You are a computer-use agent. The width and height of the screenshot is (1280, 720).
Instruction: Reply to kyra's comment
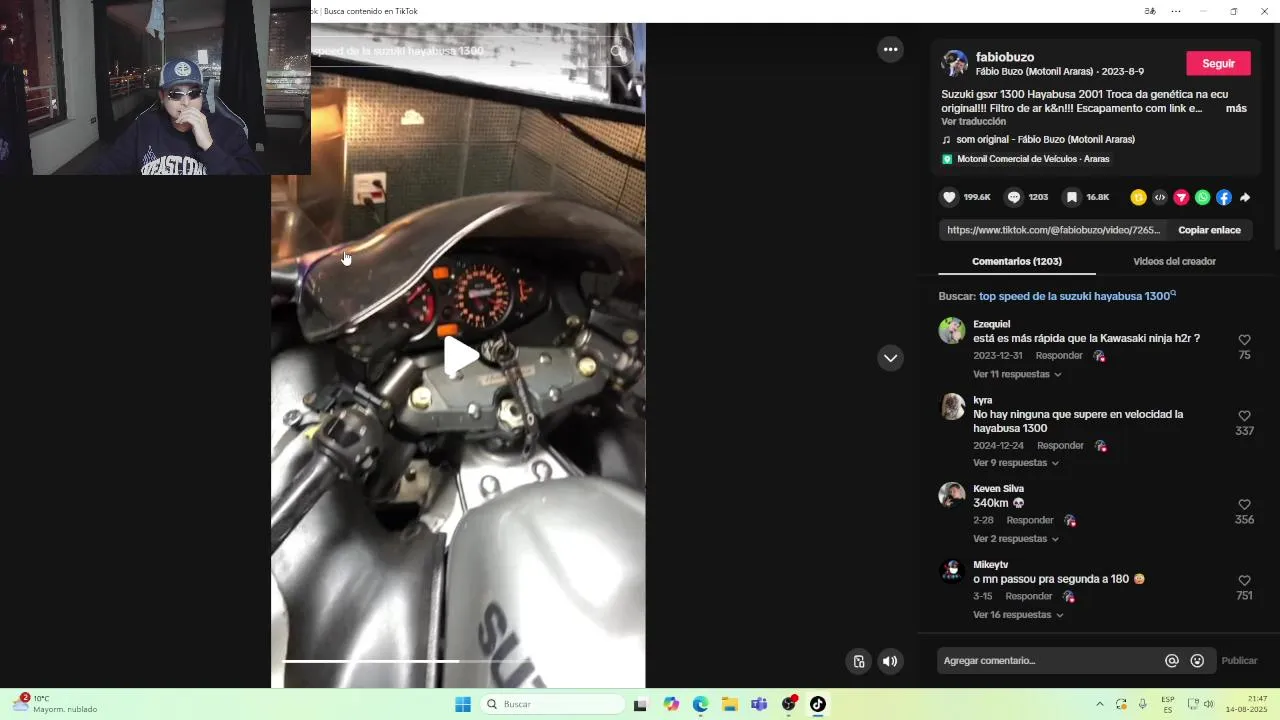(1060, 446)
